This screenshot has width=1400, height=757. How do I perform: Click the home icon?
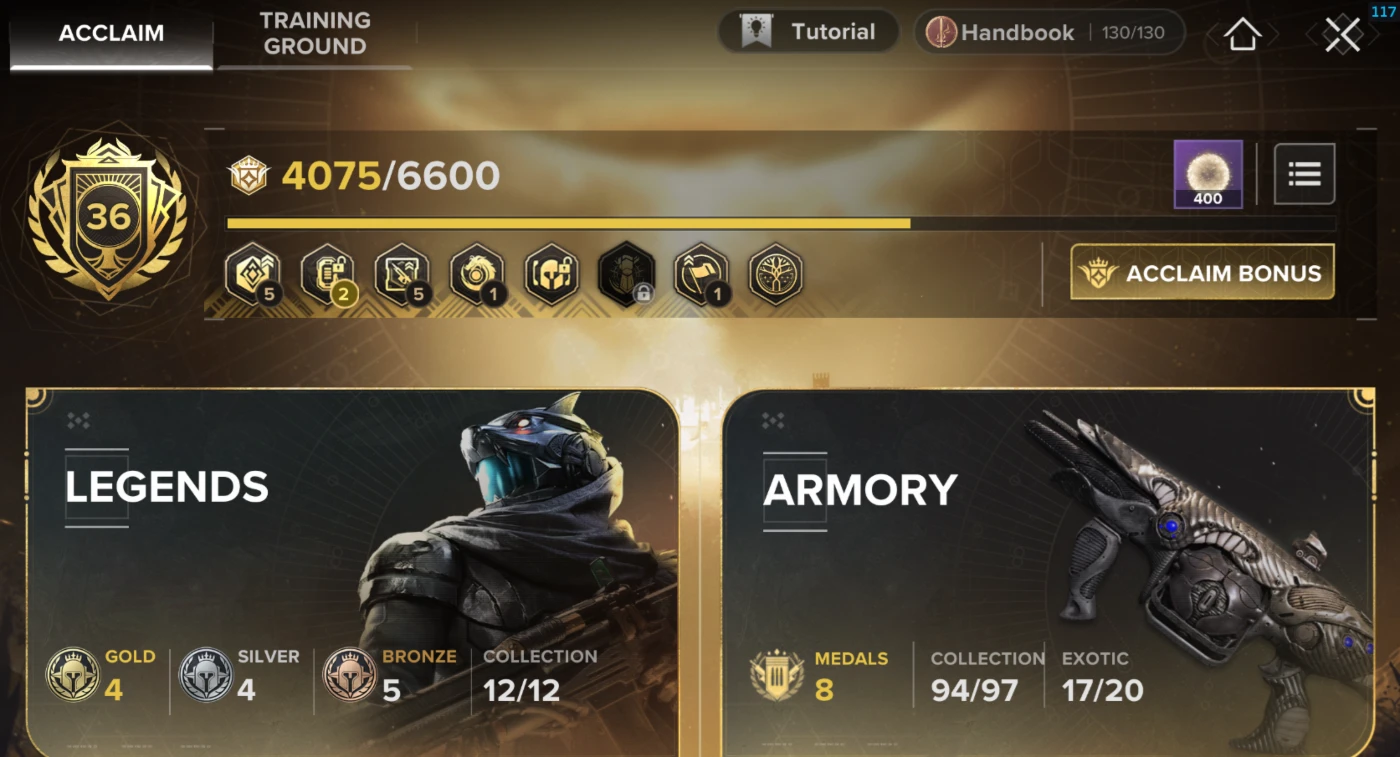tap(1242, 34)
